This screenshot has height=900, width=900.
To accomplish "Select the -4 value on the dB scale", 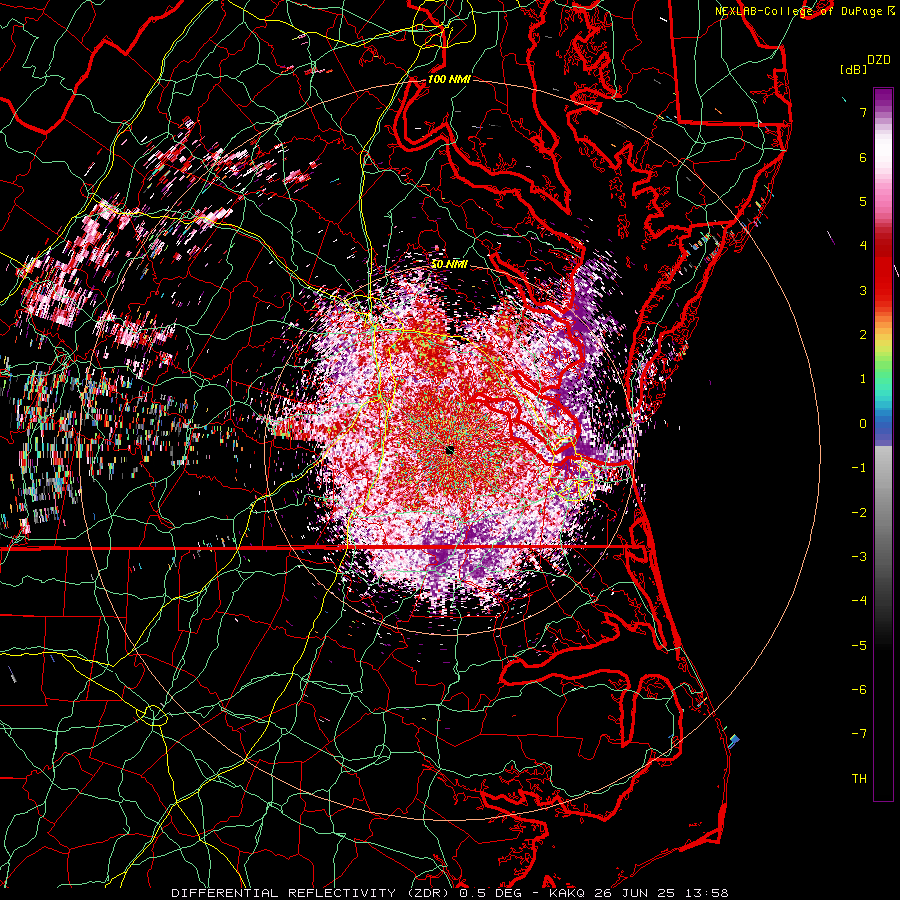I will (x=859, y=601).
